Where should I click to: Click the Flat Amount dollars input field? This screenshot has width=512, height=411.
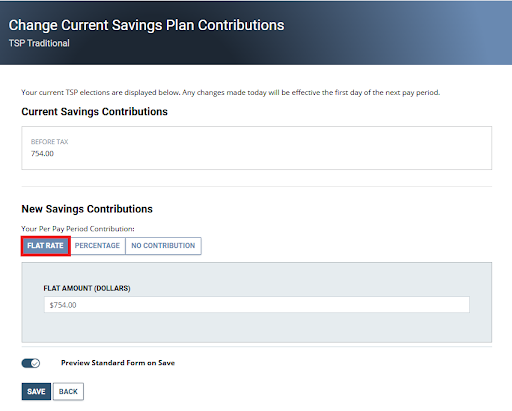[257, 305]
